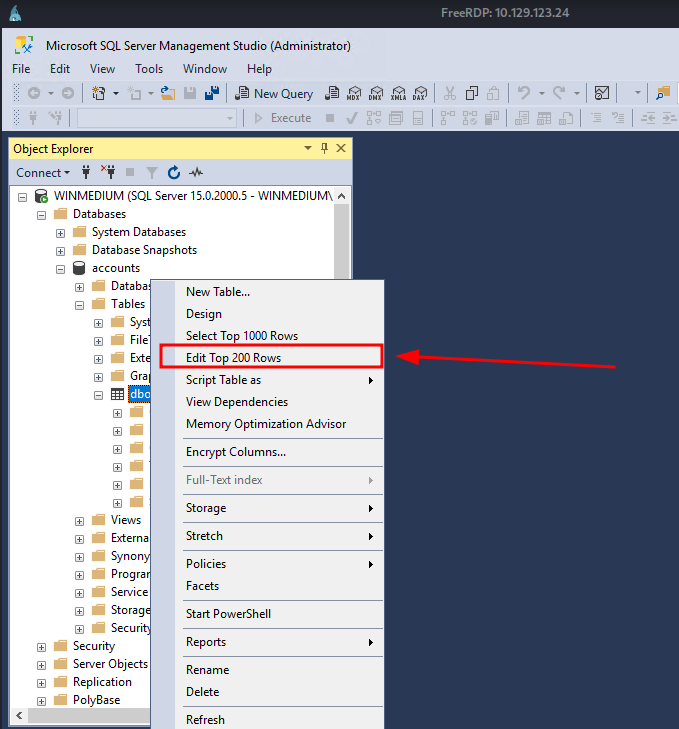Open the Window menu

coord(205,69)
